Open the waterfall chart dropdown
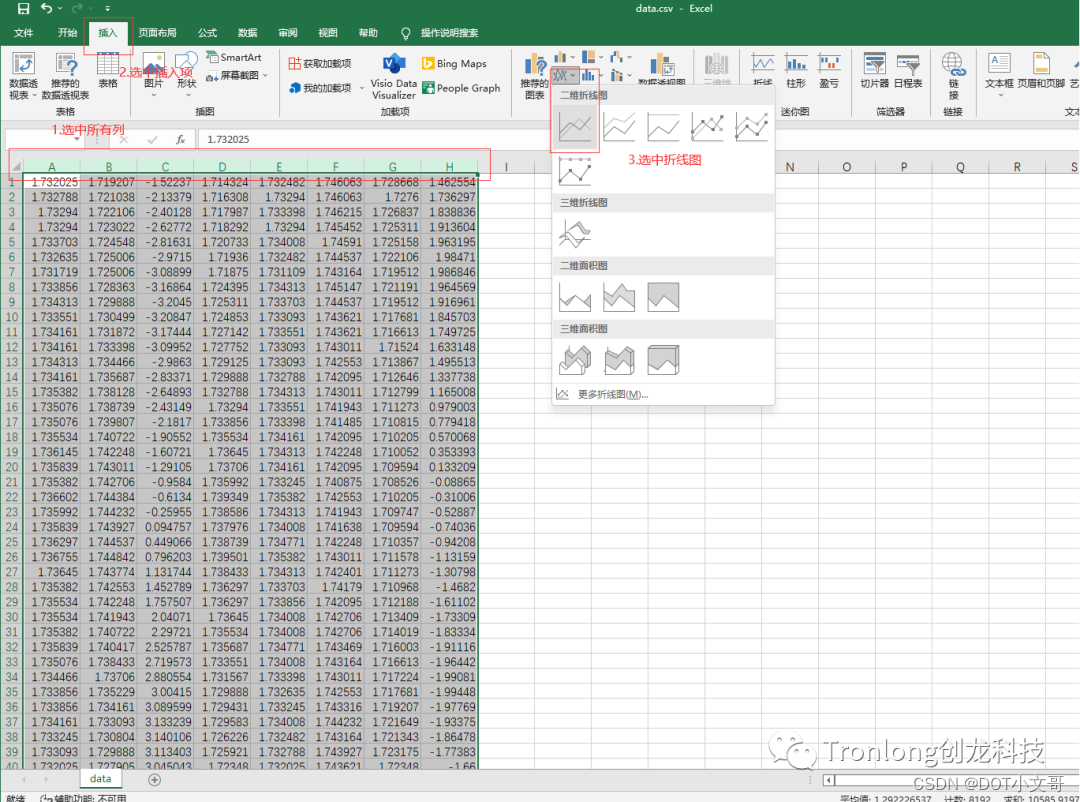1080x802 pixels. pos(621,57)
